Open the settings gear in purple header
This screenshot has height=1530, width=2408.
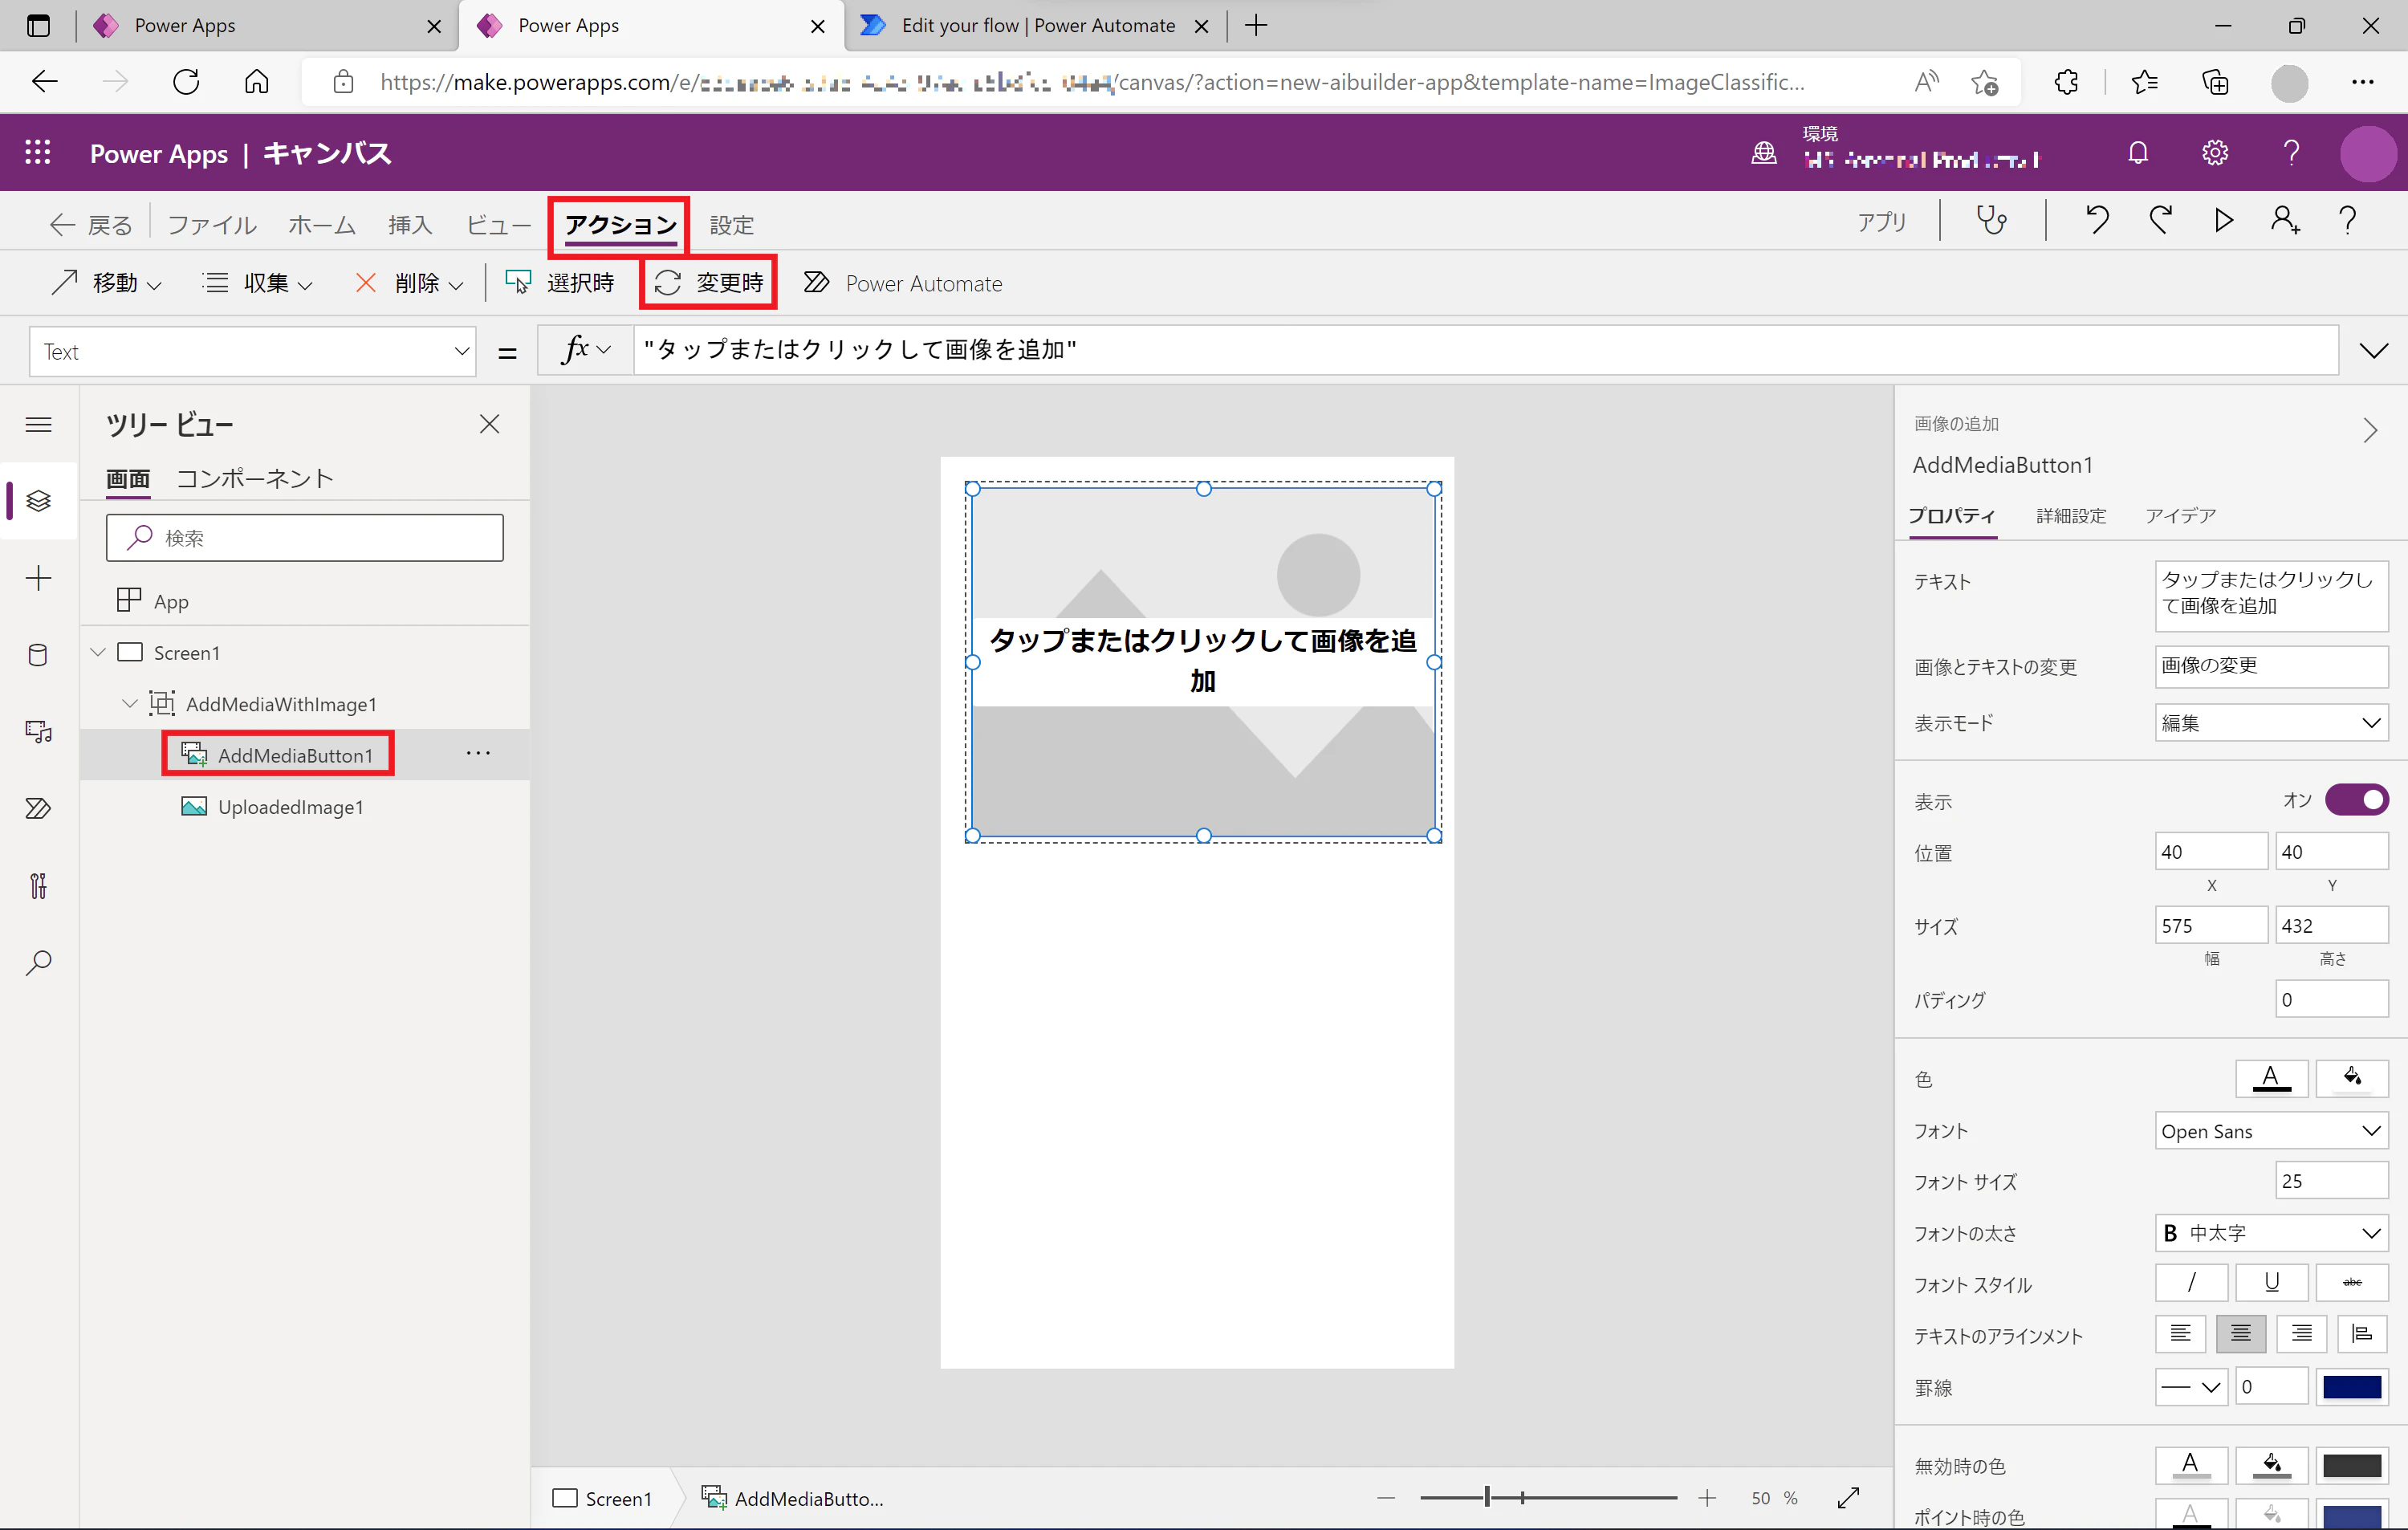pos(2214,152)
